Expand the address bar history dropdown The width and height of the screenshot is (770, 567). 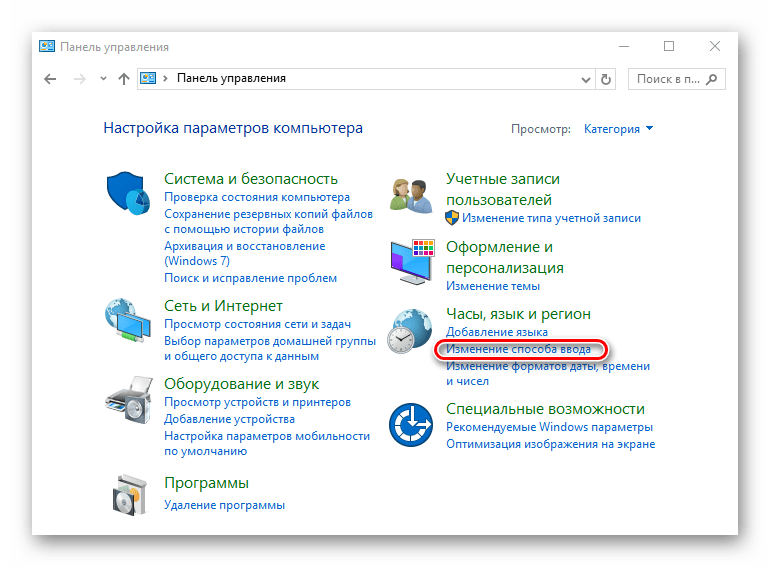click(585, 79)
